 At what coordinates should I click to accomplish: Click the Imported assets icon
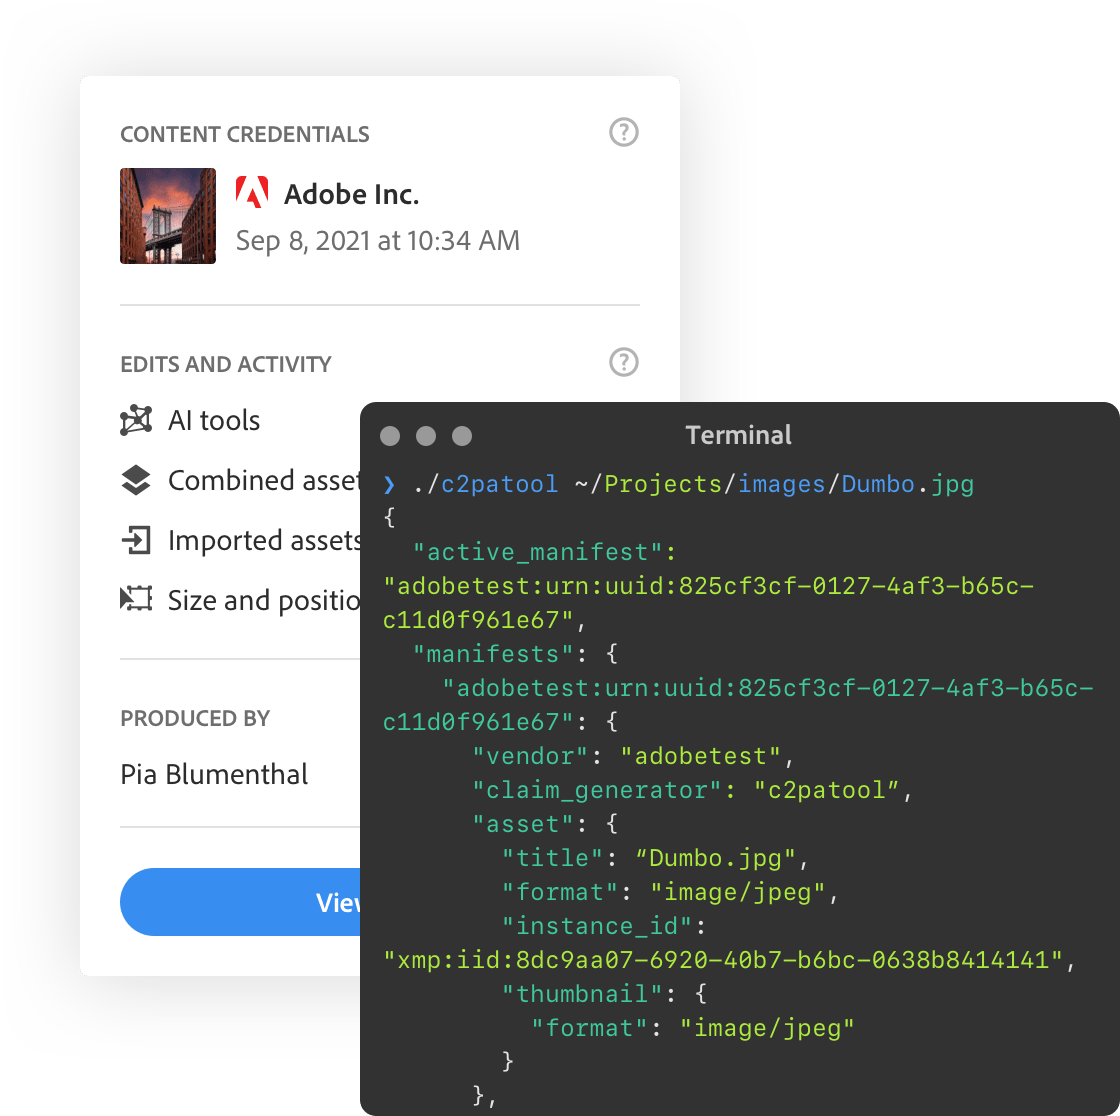136,540
